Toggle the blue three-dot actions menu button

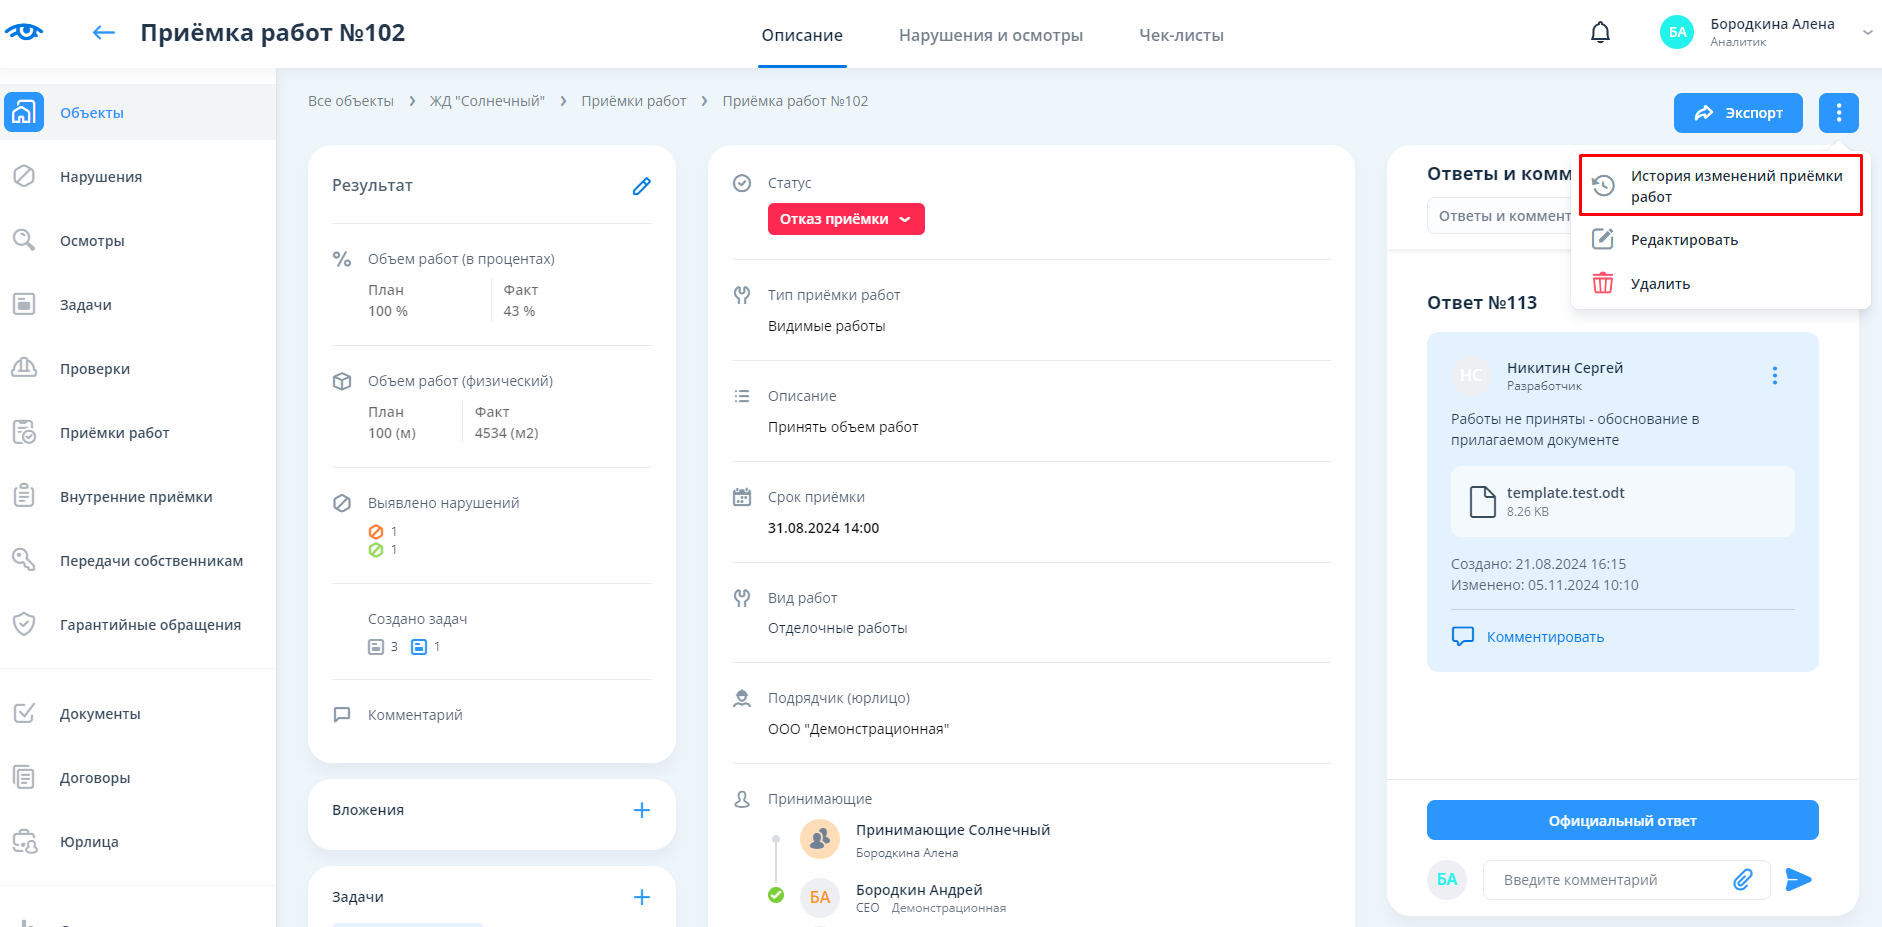tap(1838, 113)
